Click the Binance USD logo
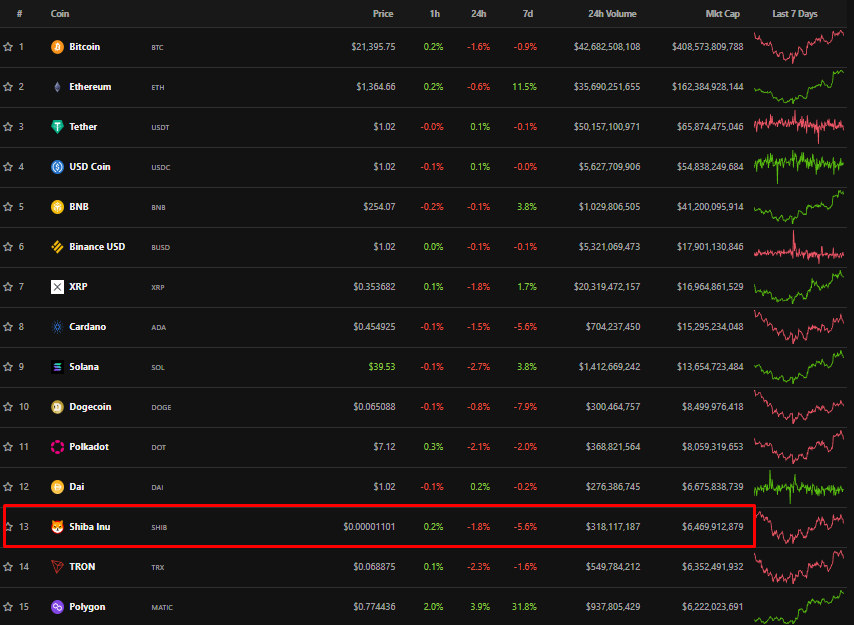 click(x=57, y=247)
